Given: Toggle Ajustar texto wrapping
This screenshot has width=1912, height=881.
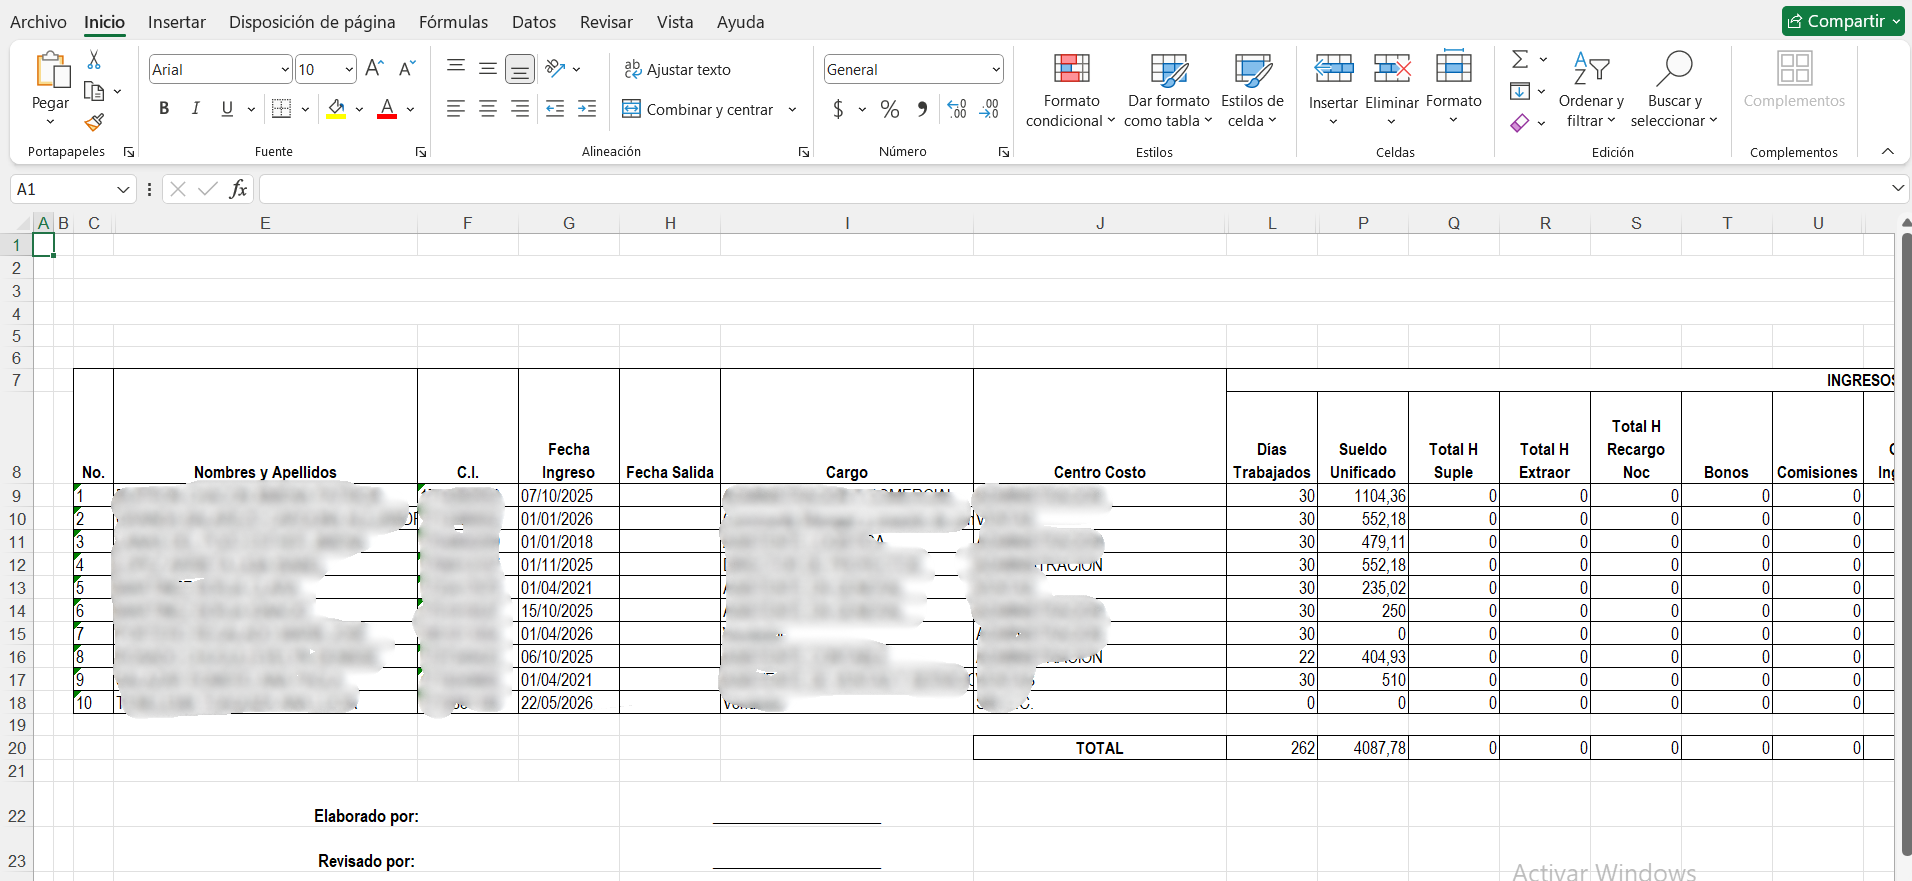Looking at the screenshot, I should click(678, 69).
